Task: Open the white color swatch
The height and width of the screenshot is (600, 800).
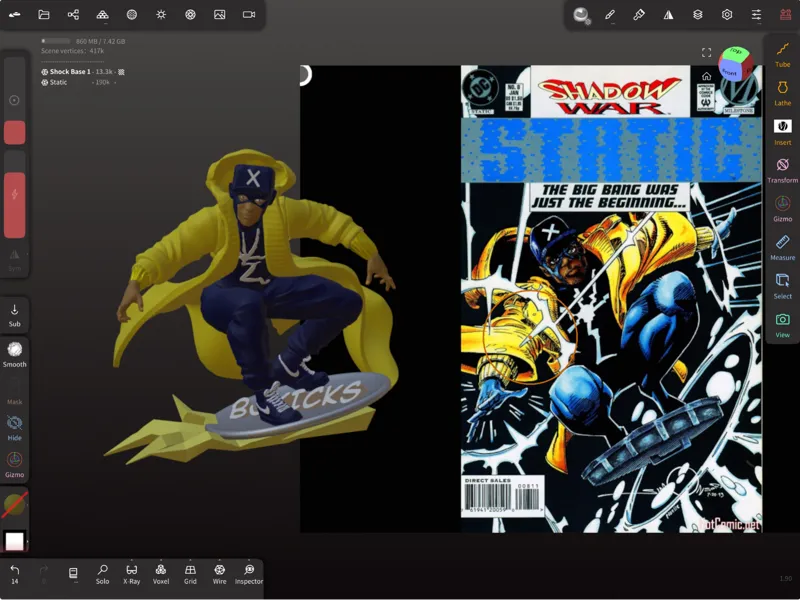Action: tap(14, 541)
